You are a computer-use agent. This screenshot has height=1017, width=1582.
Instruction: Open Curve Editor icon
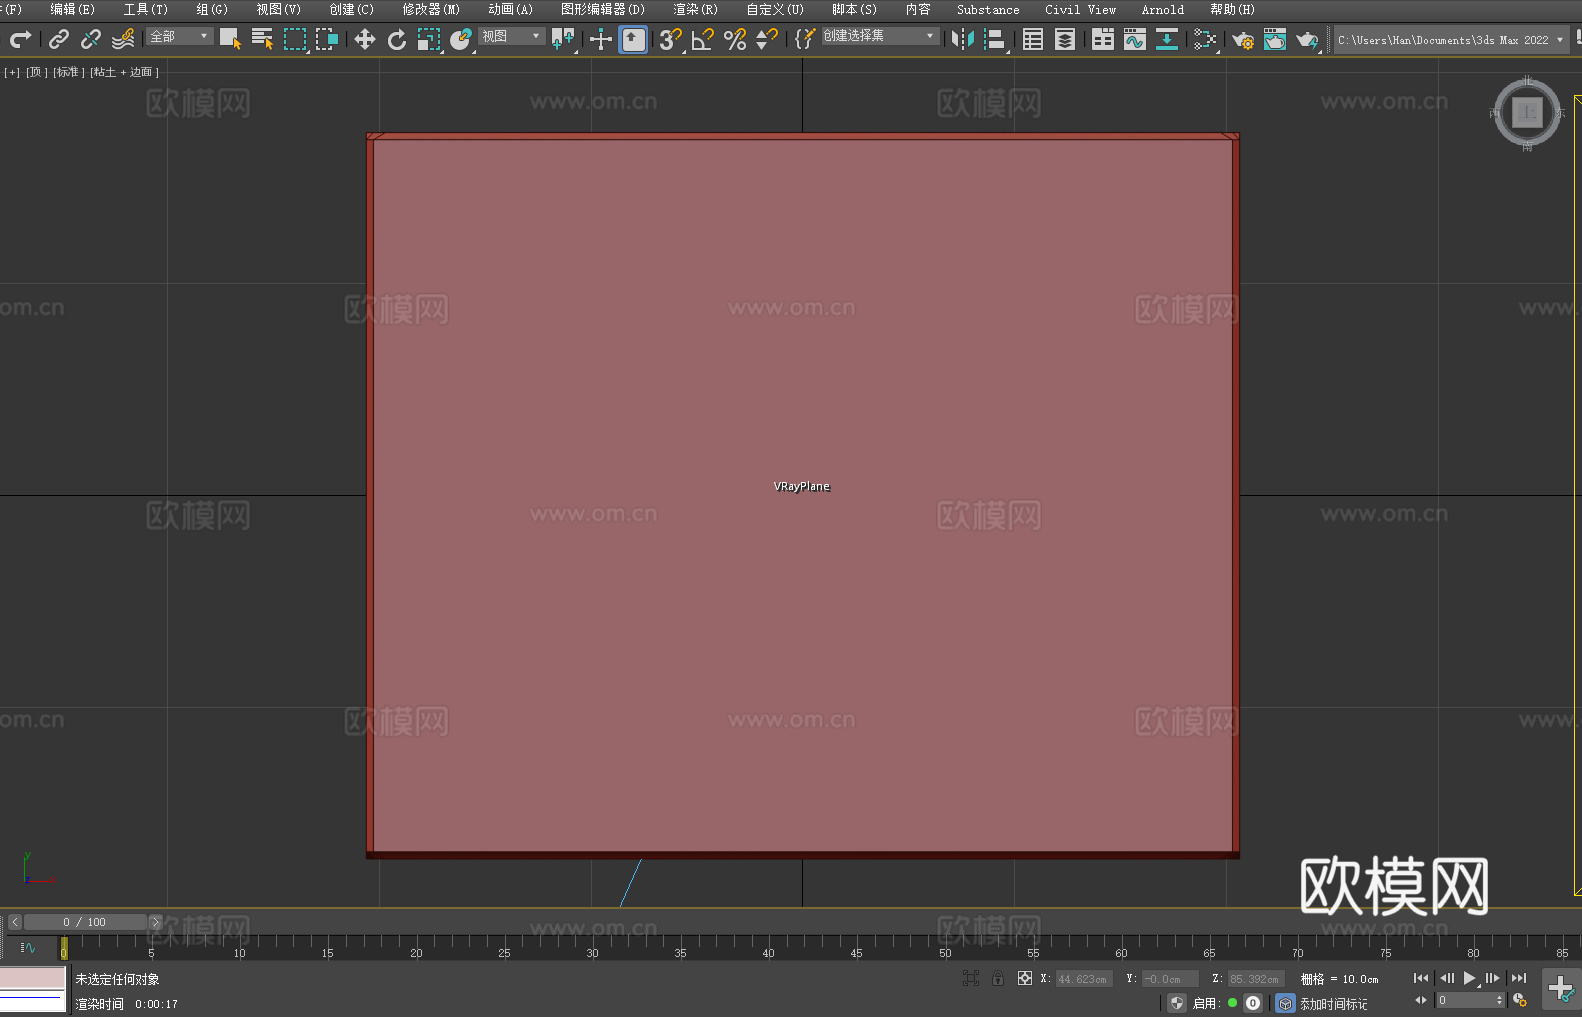(x=1135, y=39)
